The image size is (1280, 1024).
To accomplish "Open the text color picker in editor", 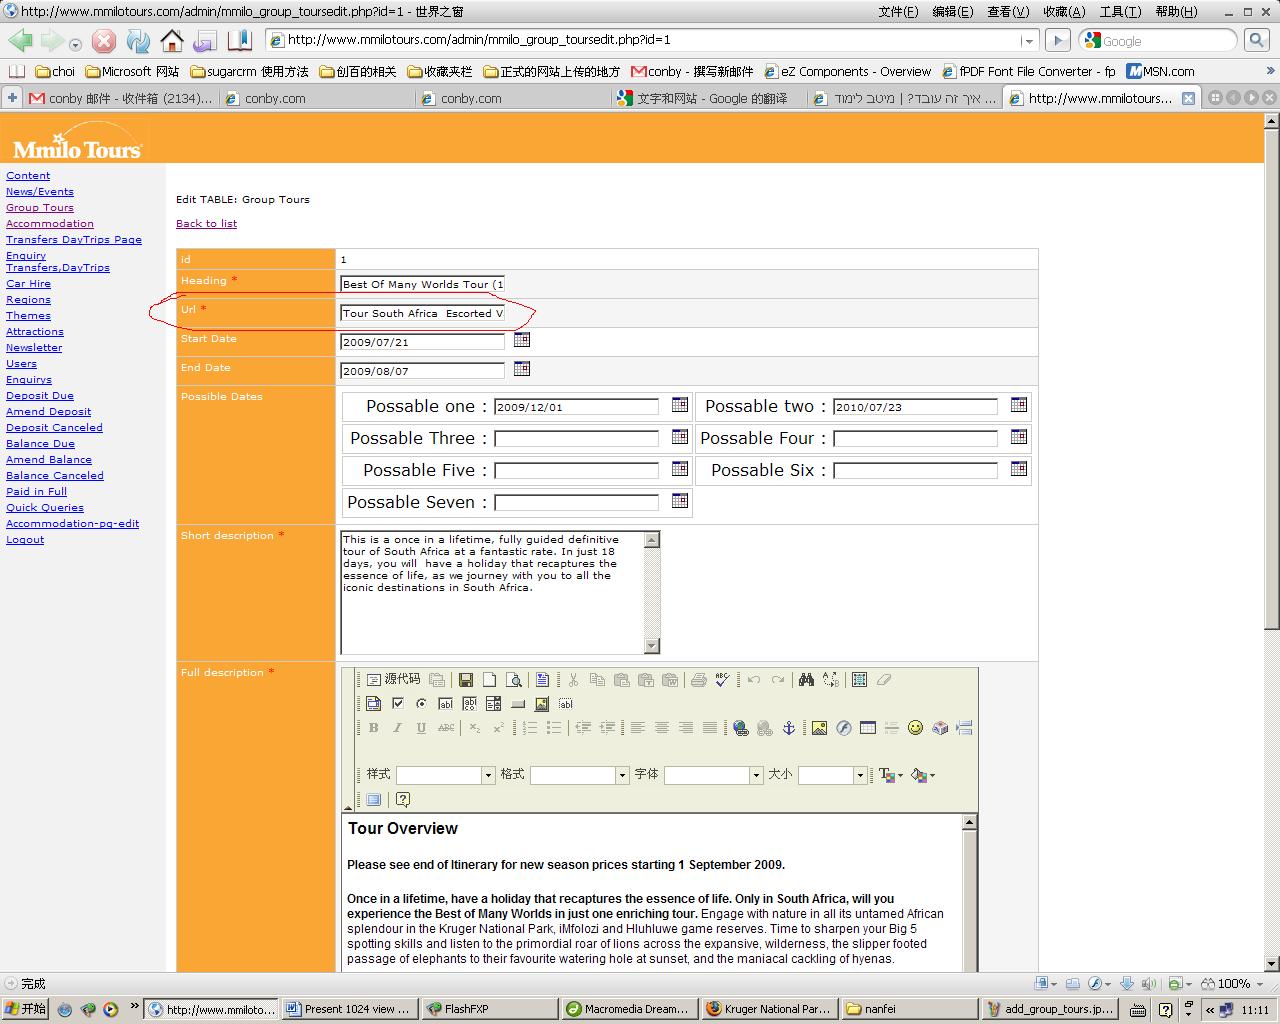I will (889, 775).
